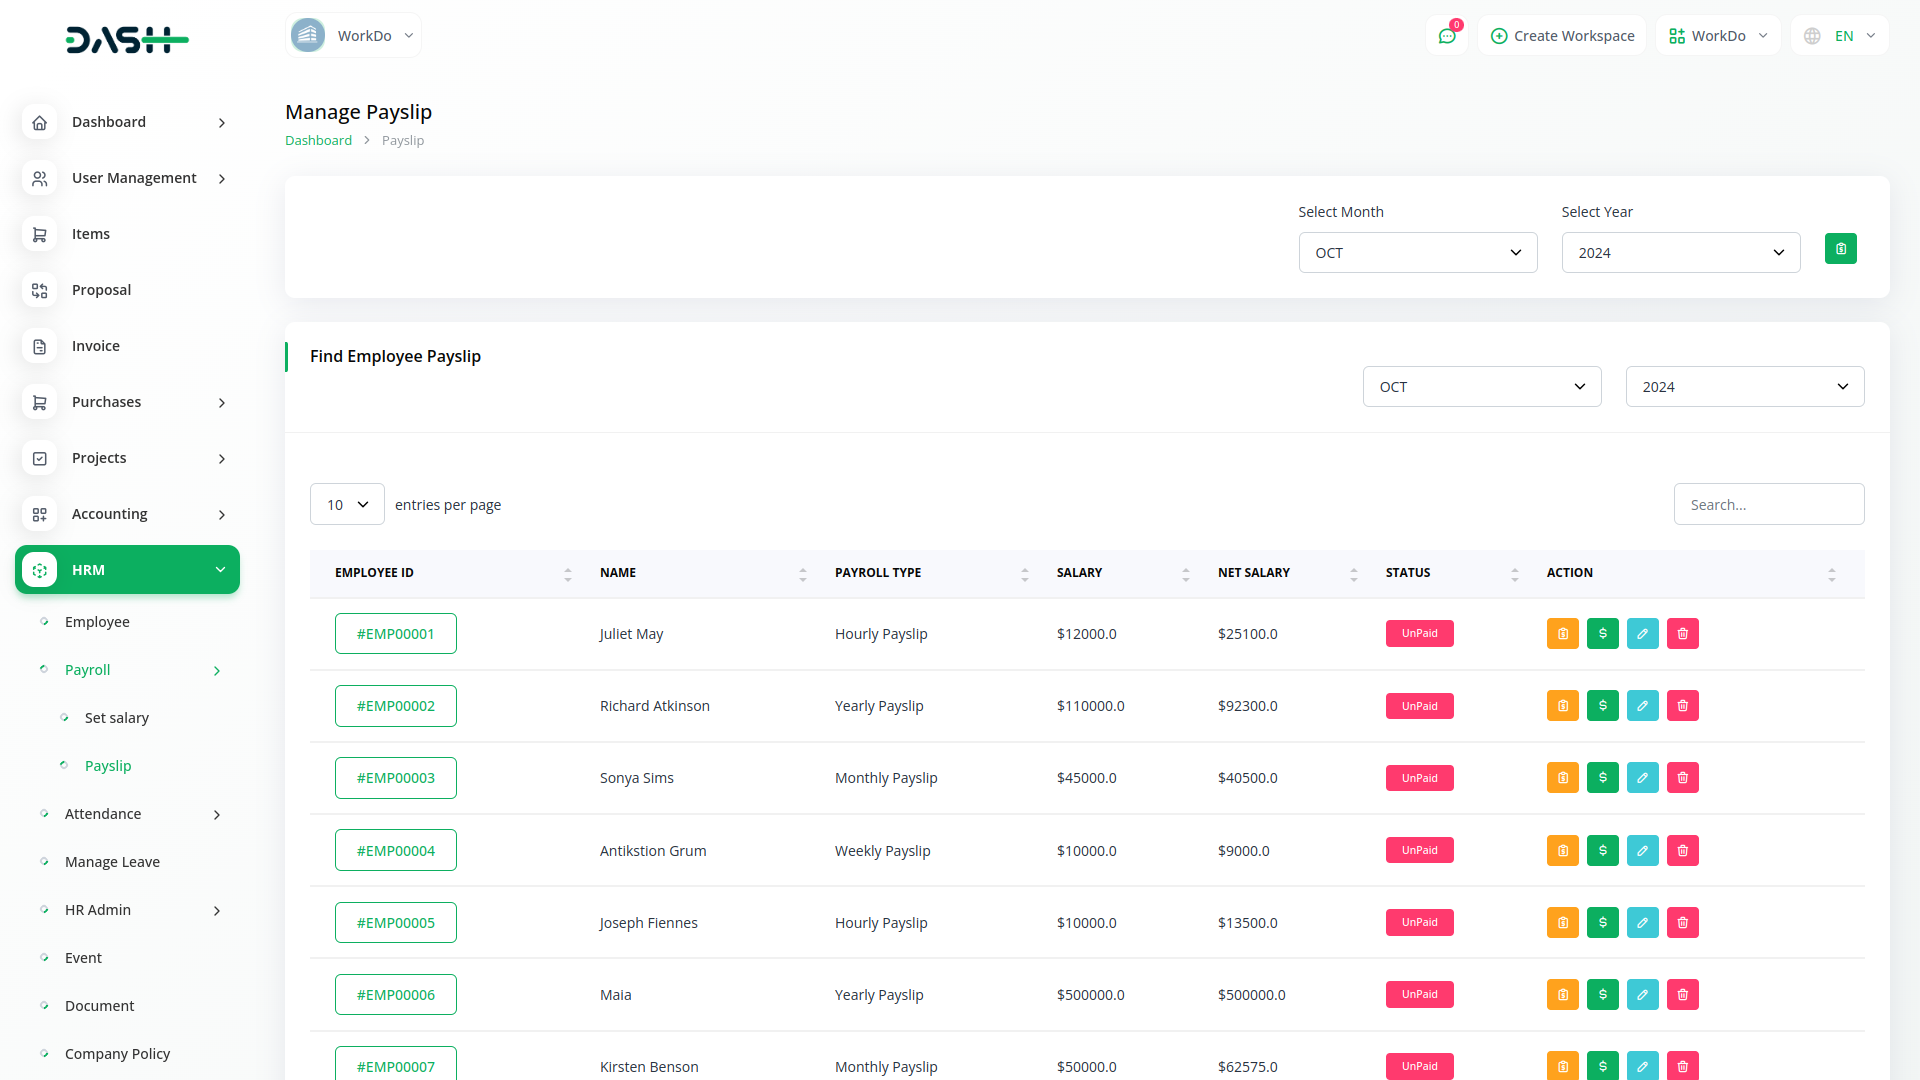Delete Antikstion Grum's payslip via trash icon
The image size is (1920, 1080).
[1683, 850]
